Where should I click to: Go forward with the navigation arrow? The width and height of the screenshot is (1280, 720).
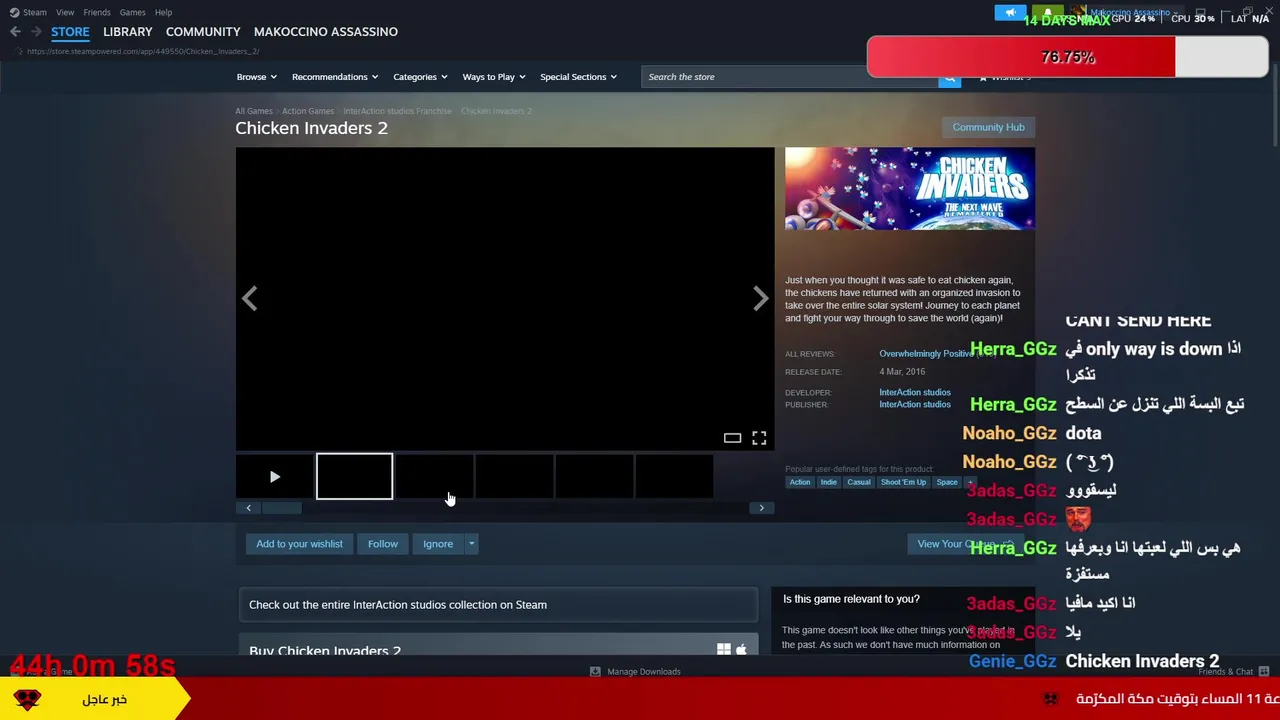[36, 32]
